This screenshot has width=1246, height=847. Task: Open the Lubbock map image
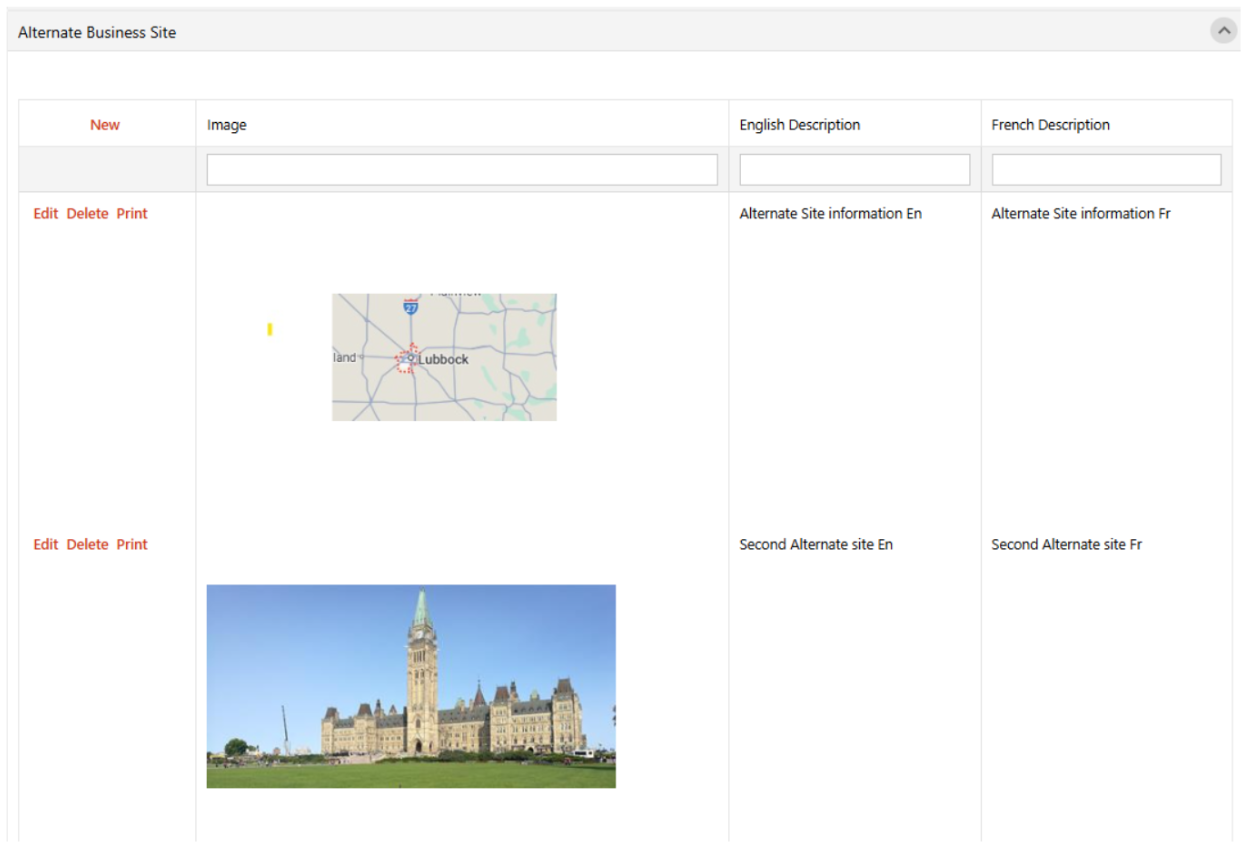[x=444, y=357]
